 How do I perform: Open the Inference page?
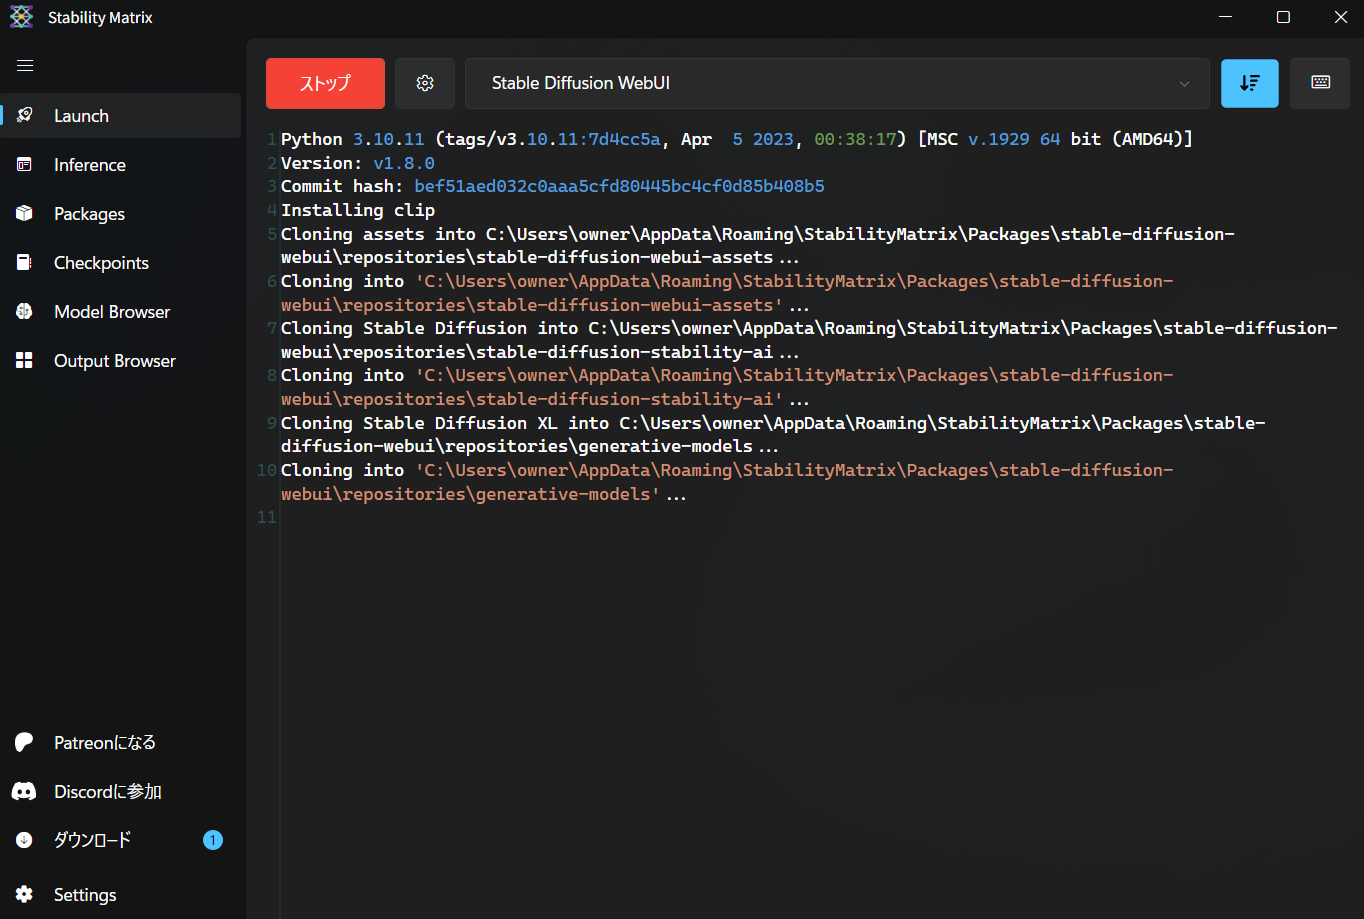tap(121, 164)
